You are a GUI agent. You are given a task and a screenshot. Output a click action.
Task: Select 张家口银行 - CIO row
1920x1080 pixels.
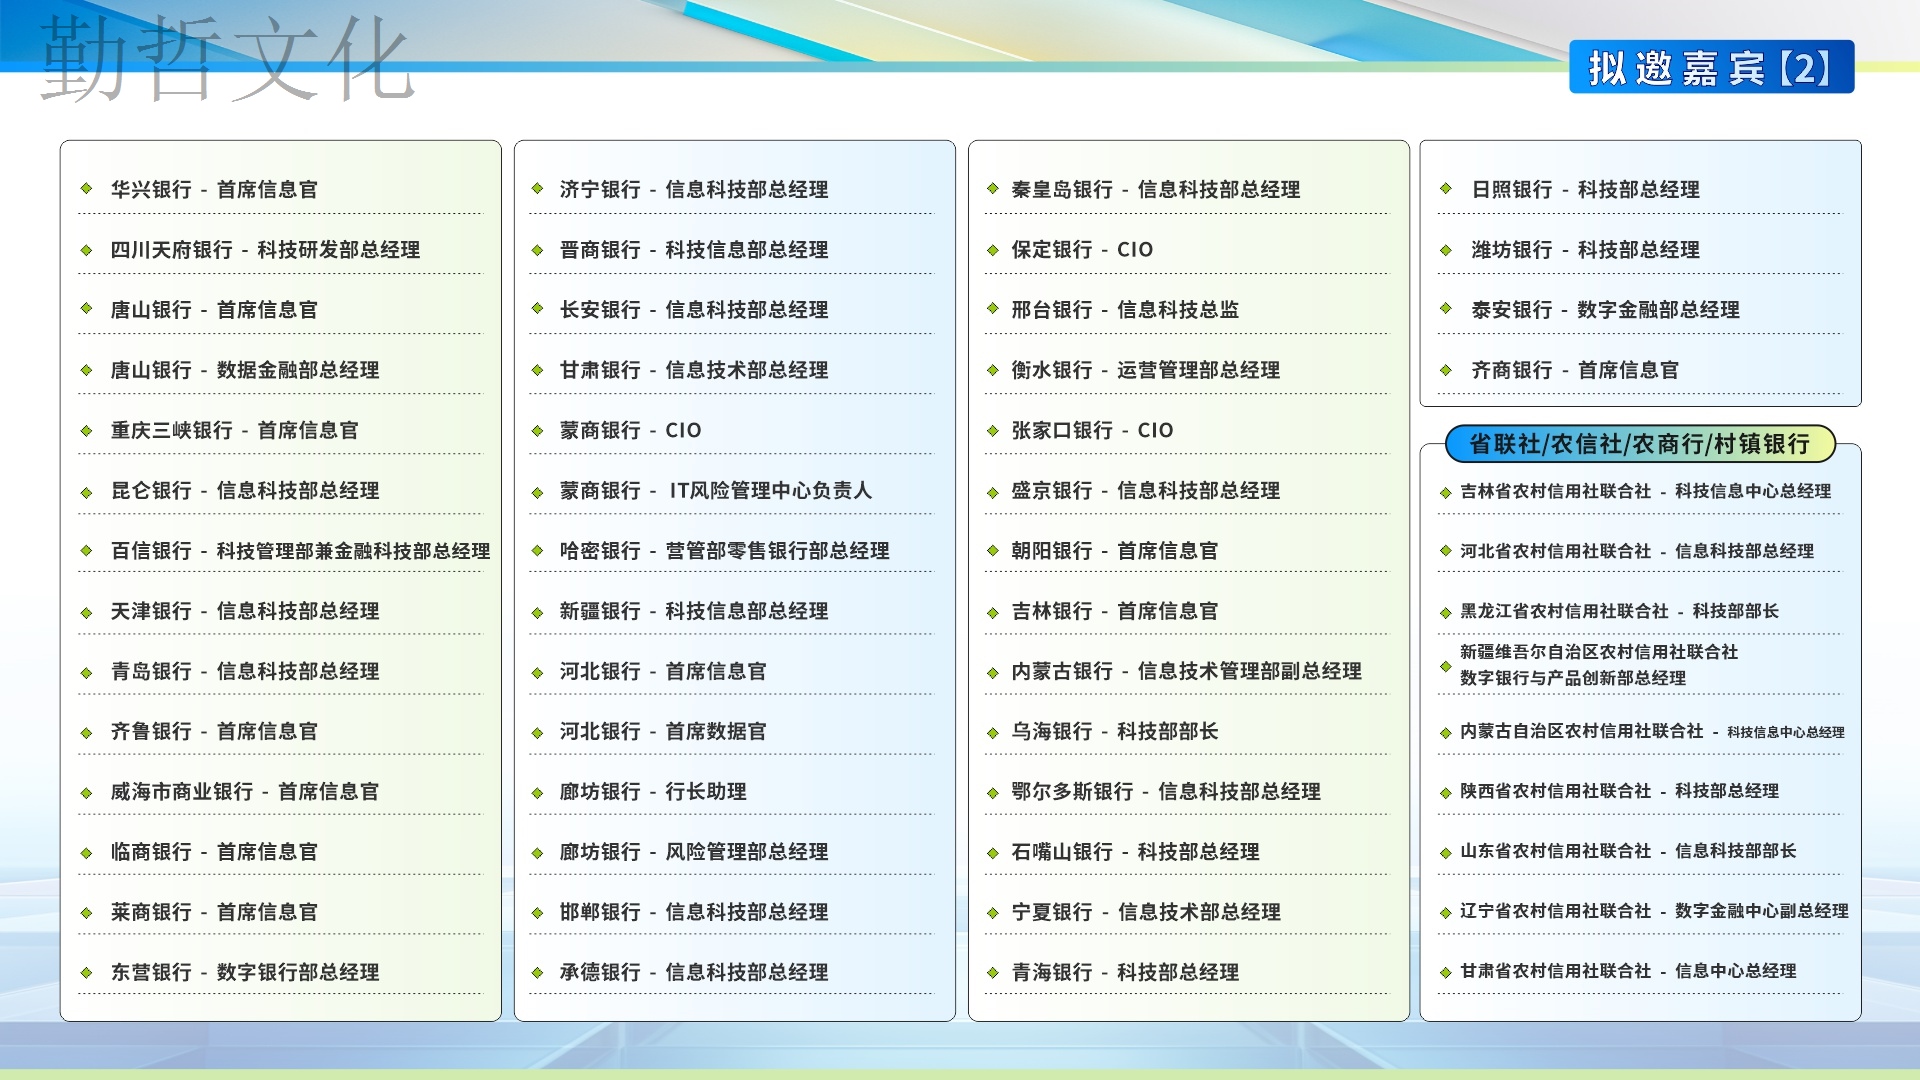[x=1093, y=430]
